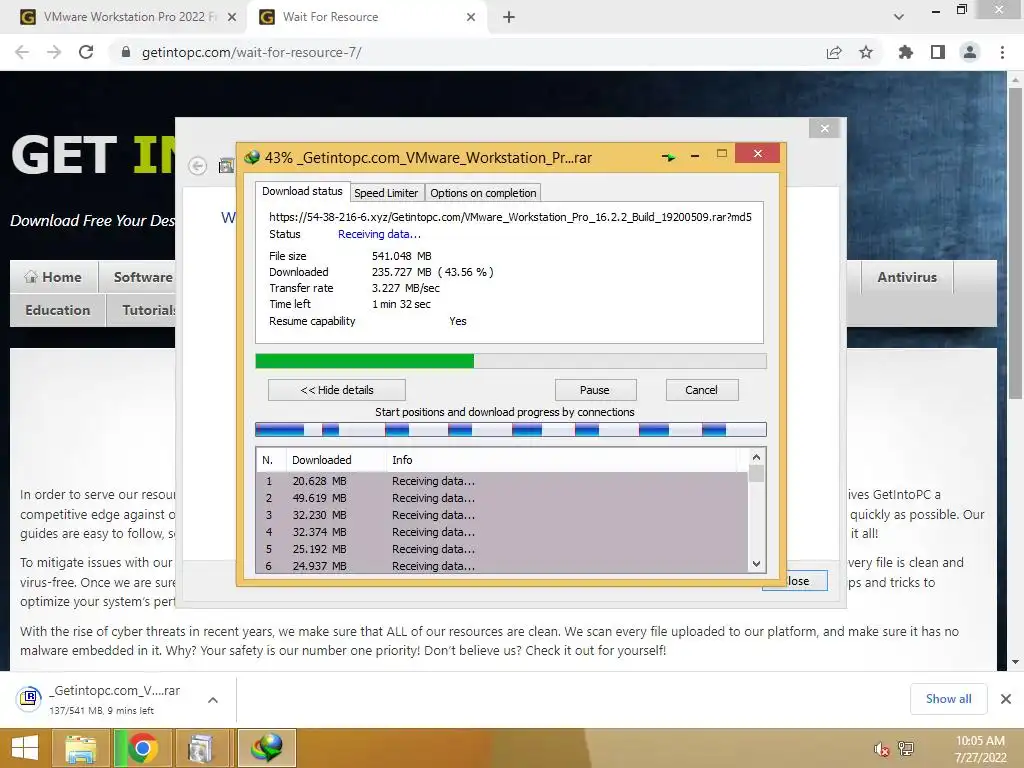This screenshot has height=768, width=1024.
Task: Click the IDM globe icon in dialog title
Action: pos(252,157)
